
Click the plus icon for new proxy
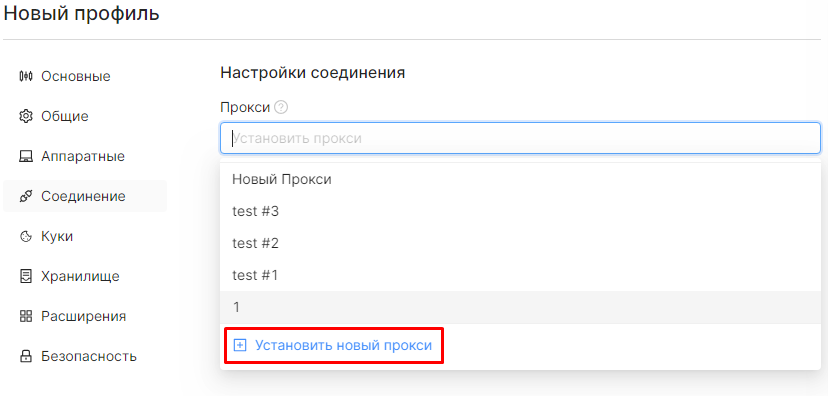point(240,345)
